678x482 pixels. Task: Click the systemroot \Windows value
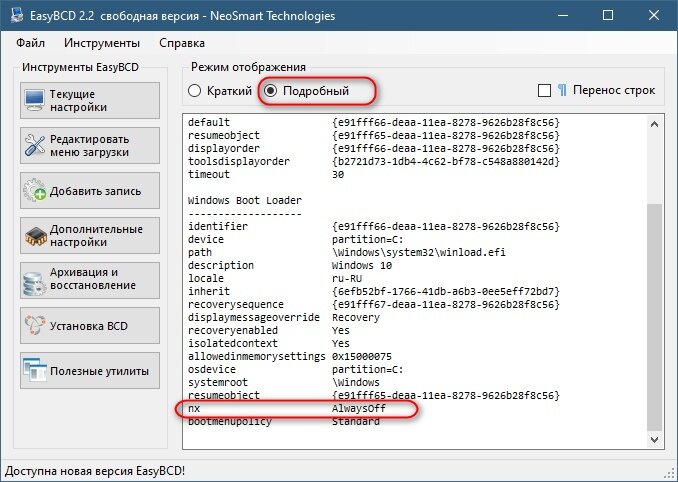click(x=355, y=383)
